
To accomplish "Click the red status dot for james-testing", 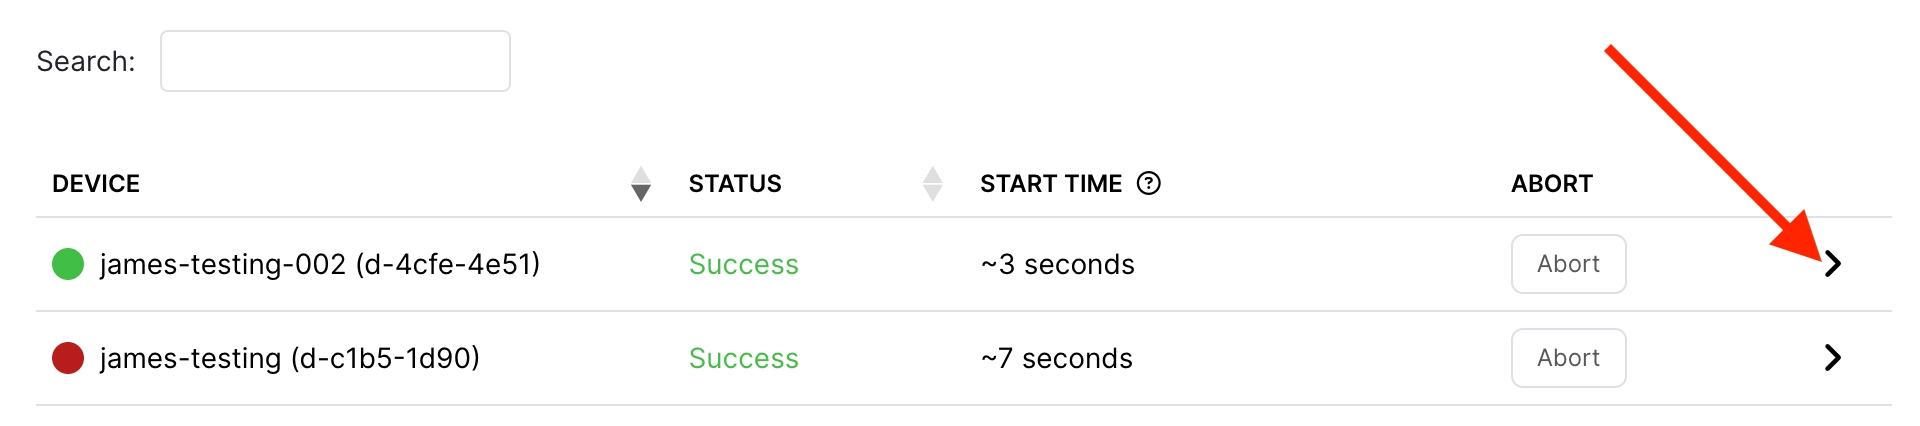I will pyautogui.click(x=68, y=358).
